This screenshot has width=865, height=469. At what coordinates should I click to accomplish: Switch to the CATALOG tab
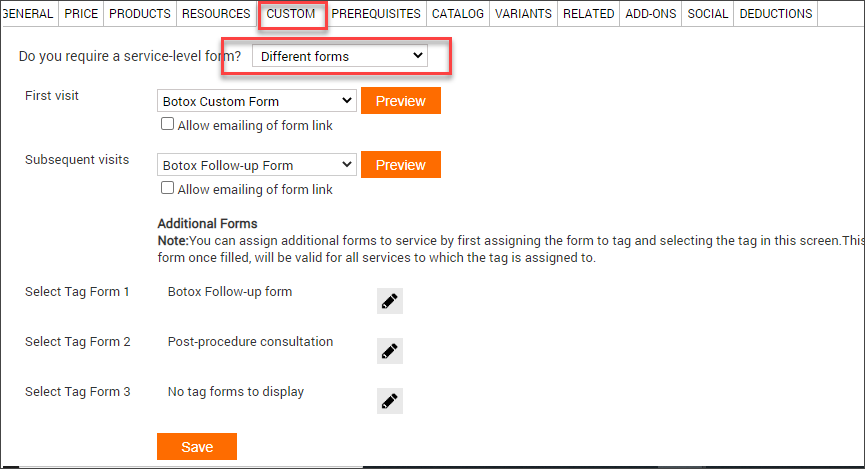[x=457, y=13]
